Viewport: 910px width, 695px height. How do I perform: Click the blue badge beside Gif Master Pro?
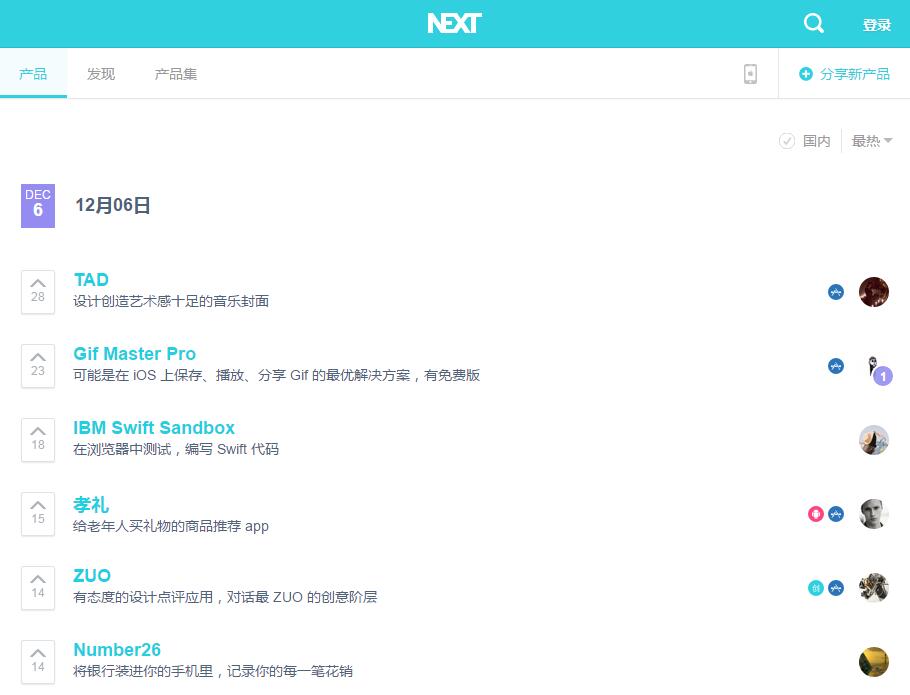(835, 366)
